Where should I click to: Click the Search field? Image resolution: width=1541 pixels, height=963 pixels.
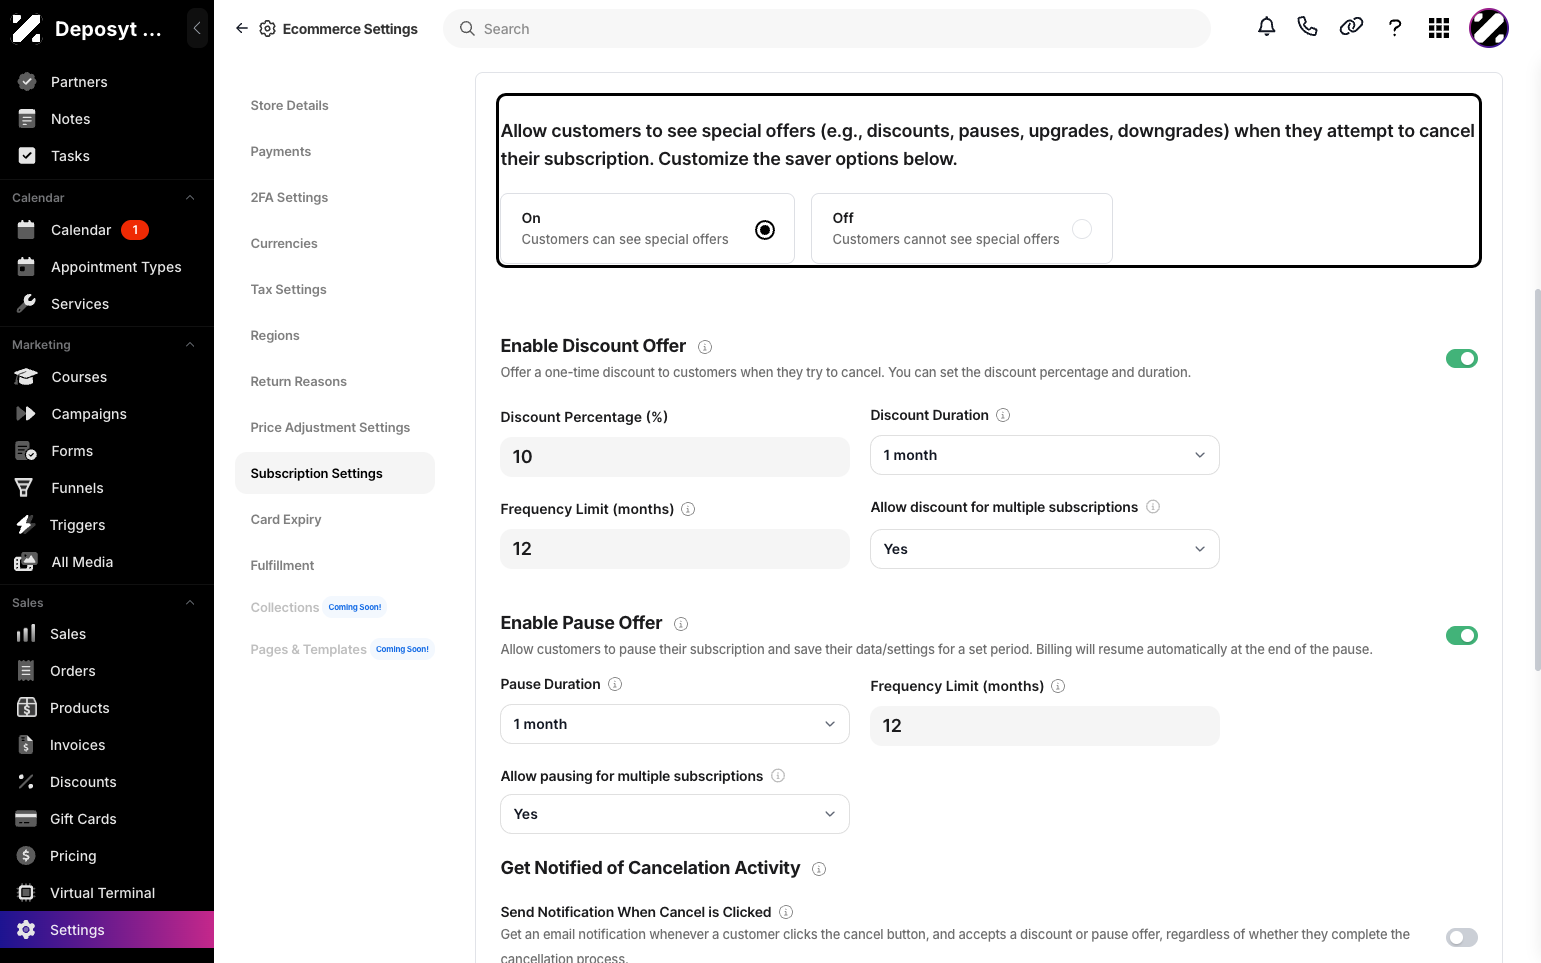pos(827,29)
